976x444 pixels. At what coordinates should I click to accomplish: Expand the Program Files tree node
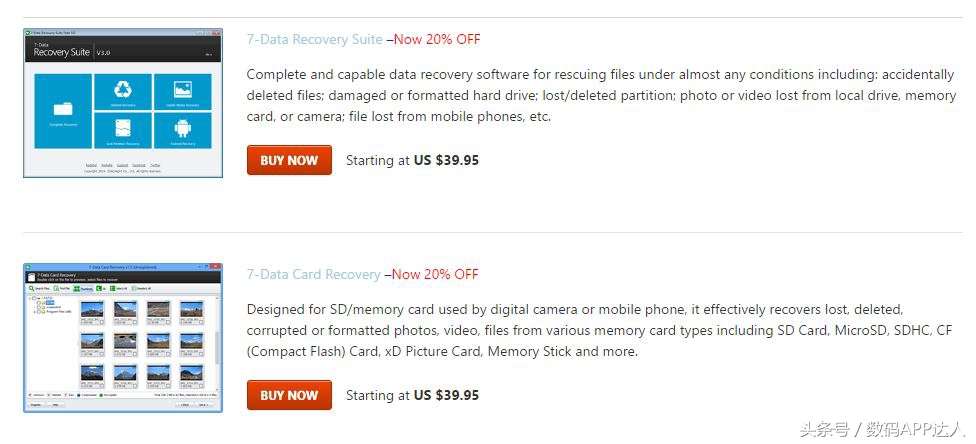click(34, 311)
